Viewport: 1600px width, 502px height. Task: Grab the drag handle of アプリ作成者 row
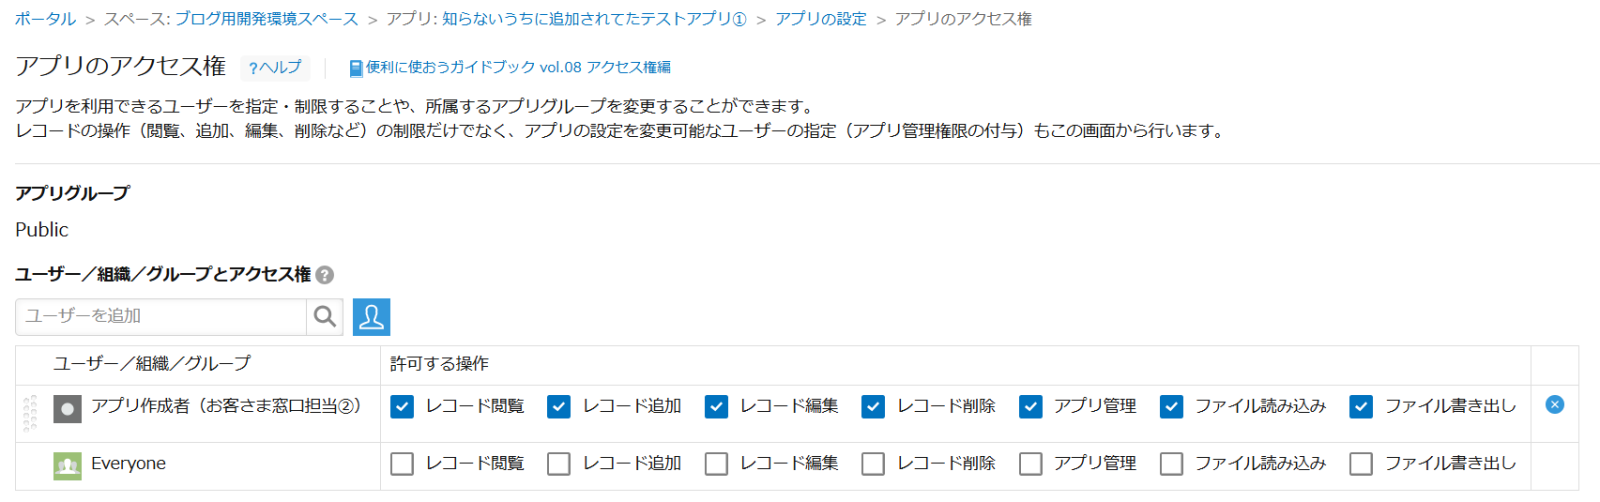click(x=30, y=413)
